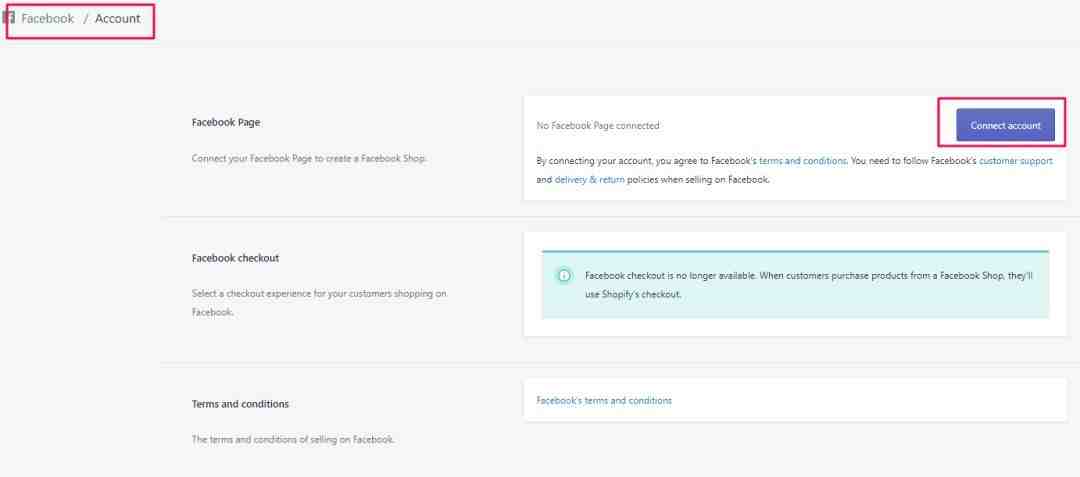Go back to Facebook breadcrumb link

click(48, 19)
